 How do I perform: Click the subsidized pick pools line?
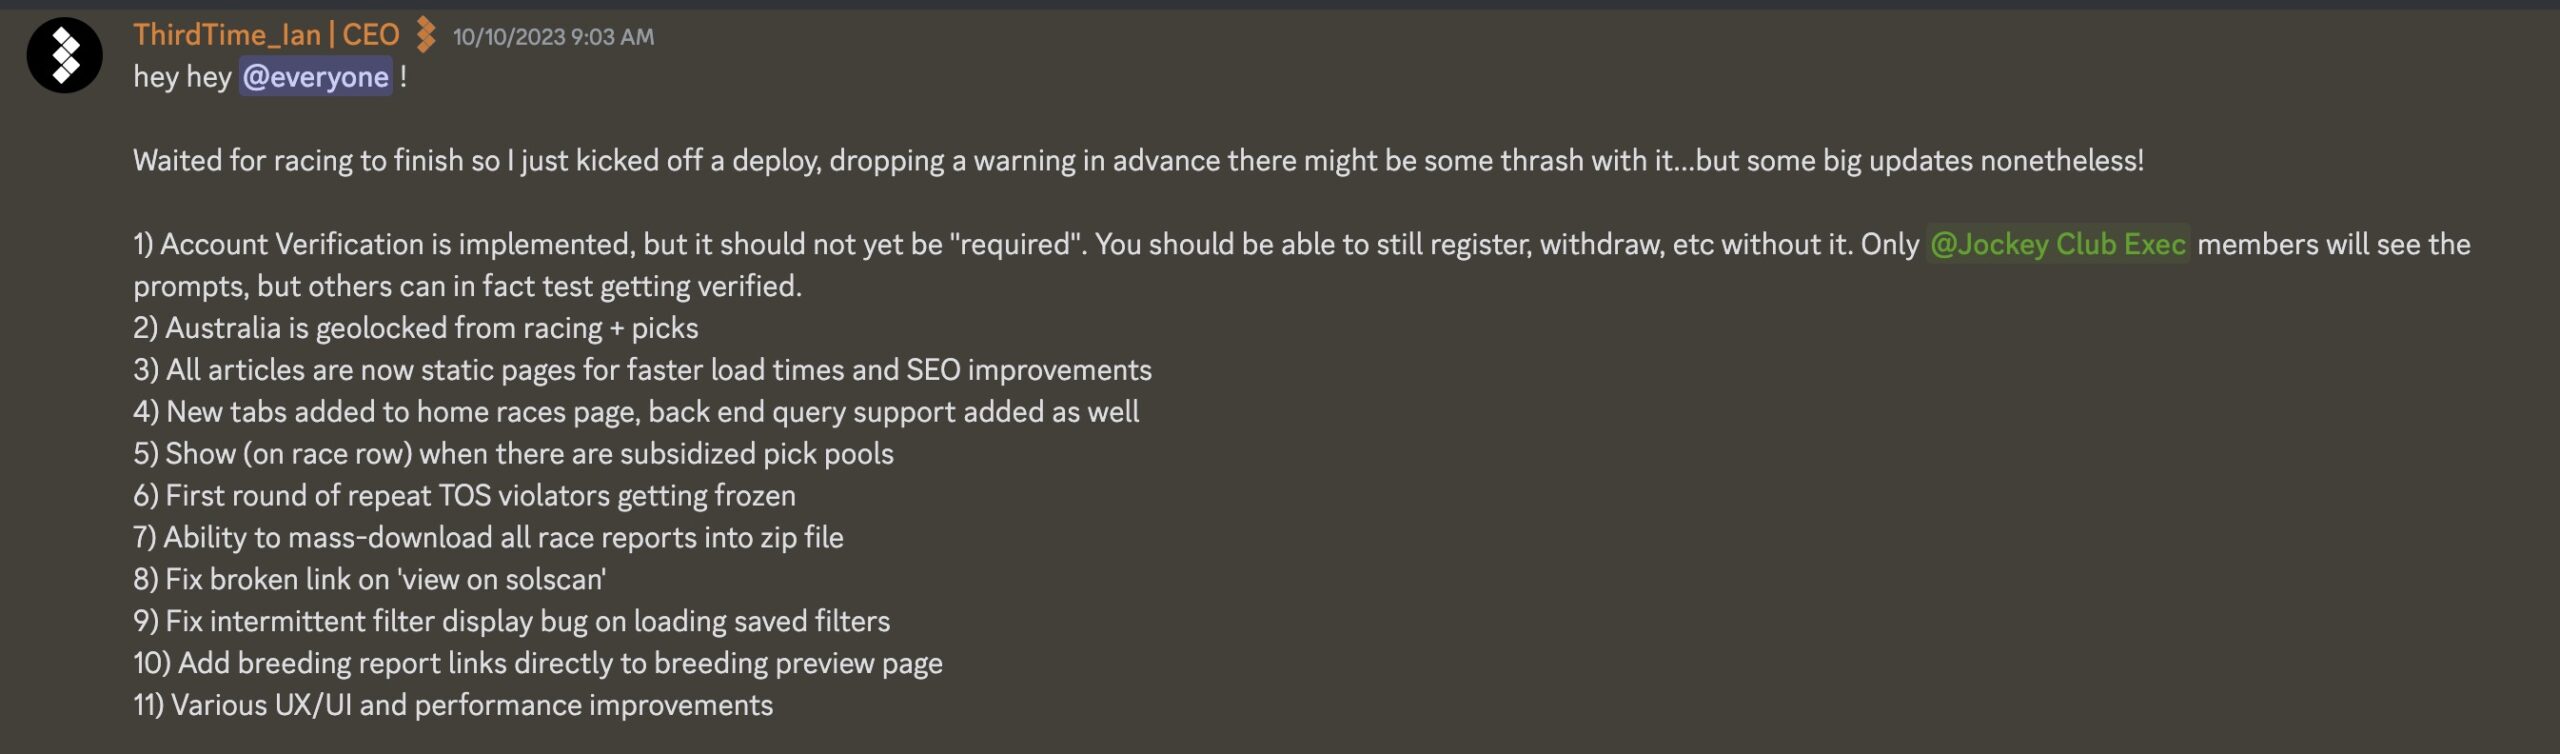click(513, 454)
